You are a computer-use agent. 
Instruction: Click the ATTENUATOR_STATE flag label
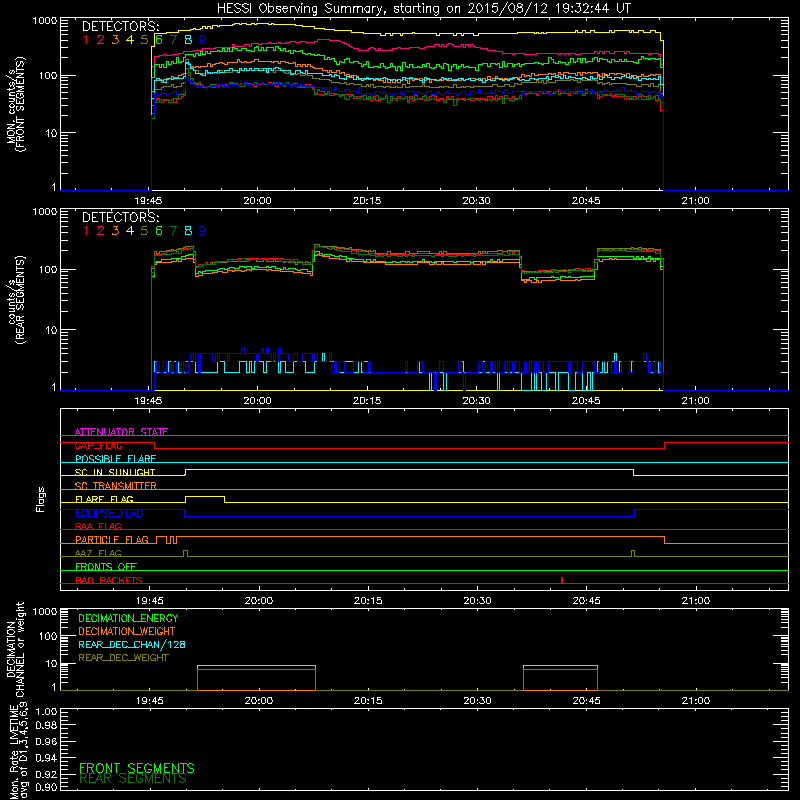coord(121,432)
